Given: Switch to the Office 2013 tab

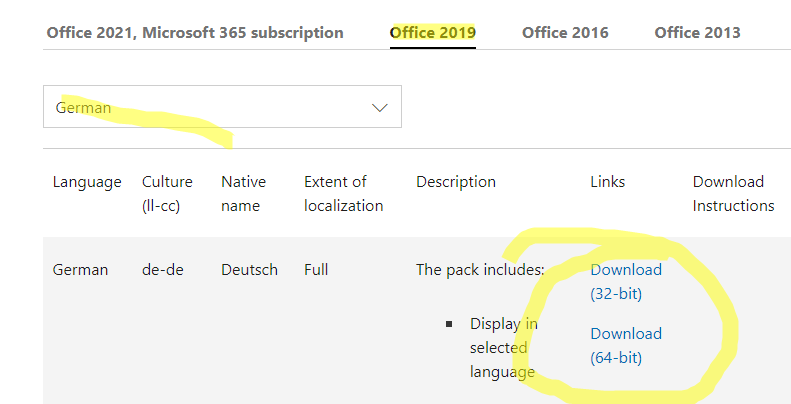Looking at the screenshot, I should (697, 32).
